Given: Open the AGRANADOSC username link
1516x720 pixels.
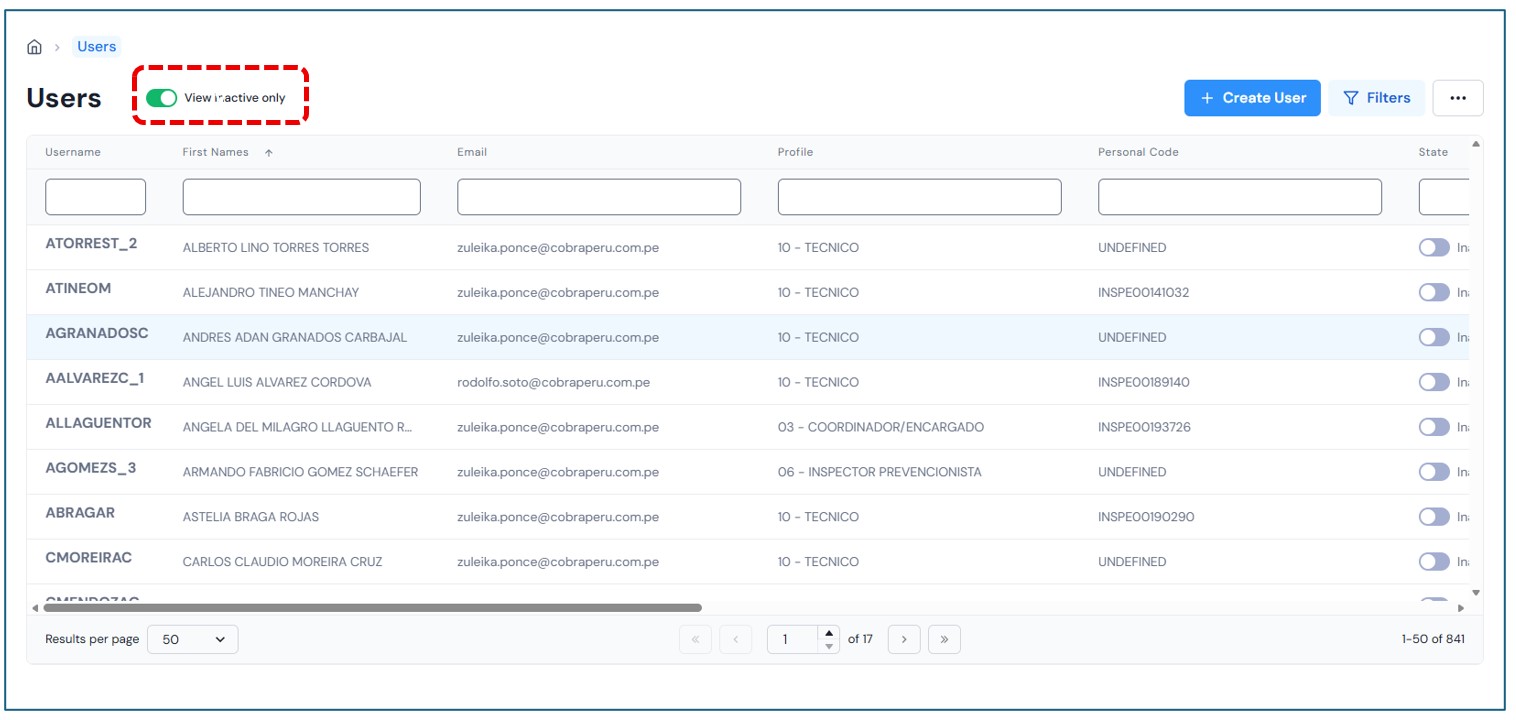Looking at the screenshot, I should tap(97, 333).
